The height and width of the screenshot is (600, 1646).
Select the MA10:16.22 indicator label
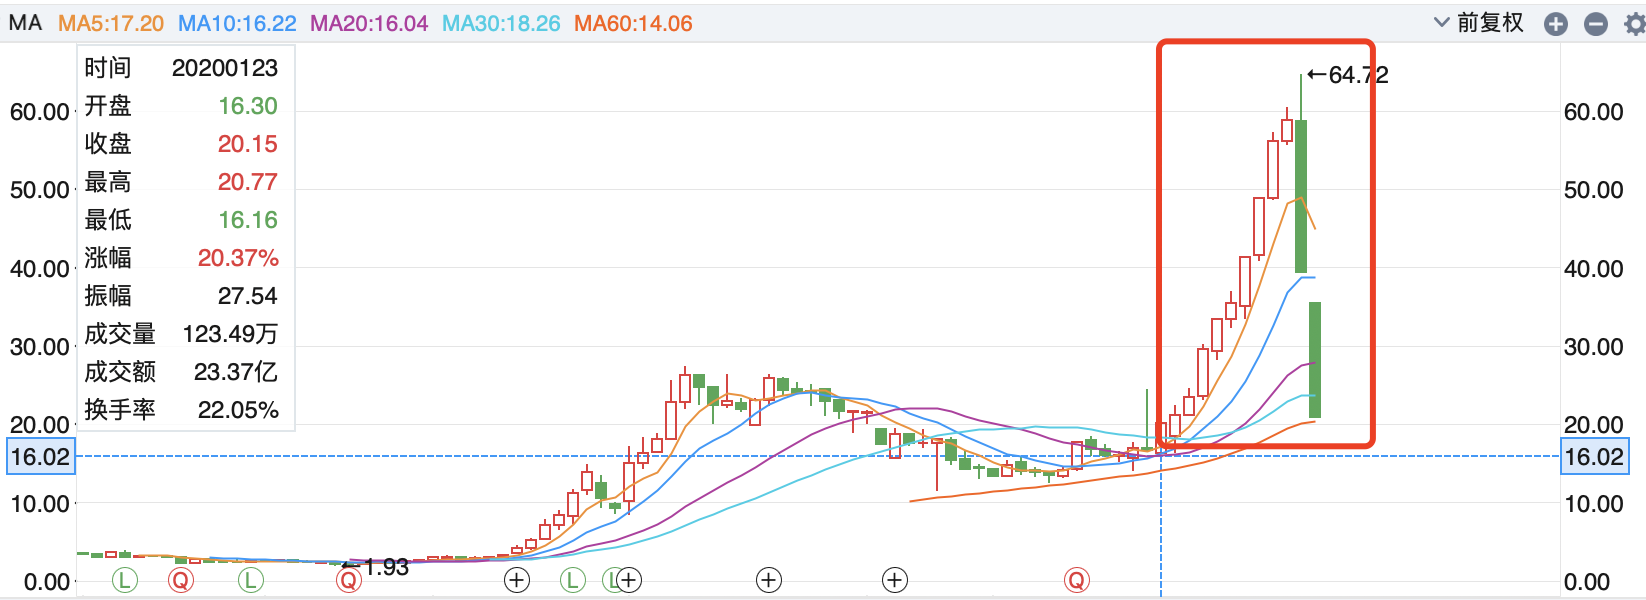point(237,23)
